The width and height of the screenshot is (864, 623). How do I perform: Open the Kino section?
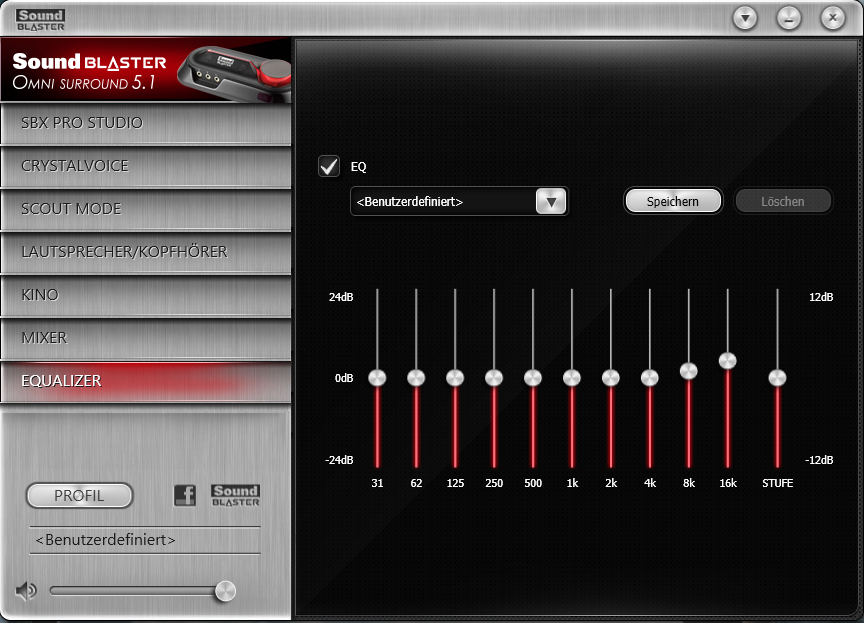[145, 295]
